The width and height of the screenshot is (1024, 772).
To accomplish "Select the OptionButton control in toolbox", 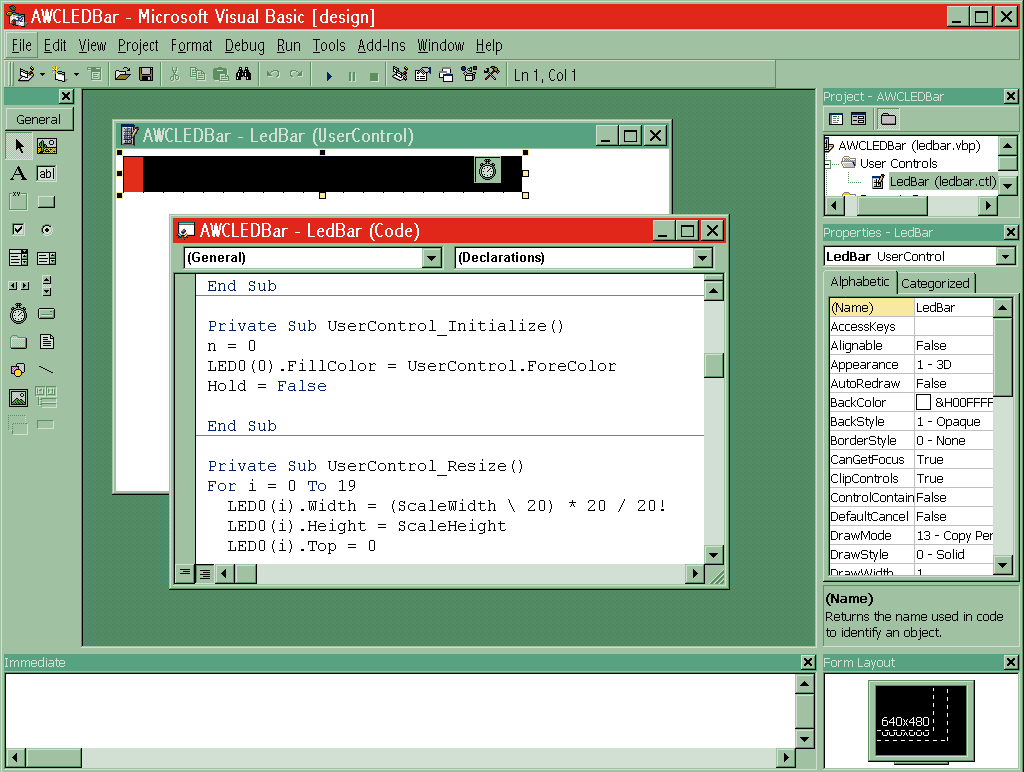I will coord(46,230).
